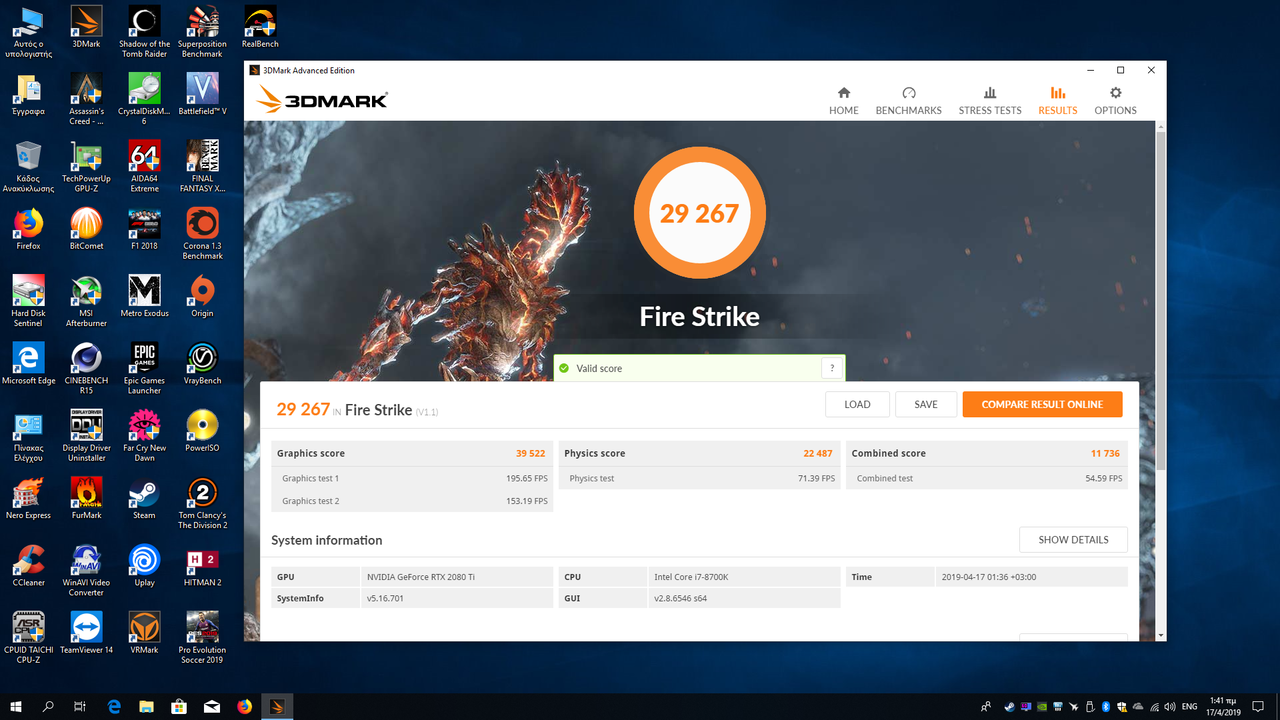Select the Epic Games Launcher icon

tap(144, 369)
